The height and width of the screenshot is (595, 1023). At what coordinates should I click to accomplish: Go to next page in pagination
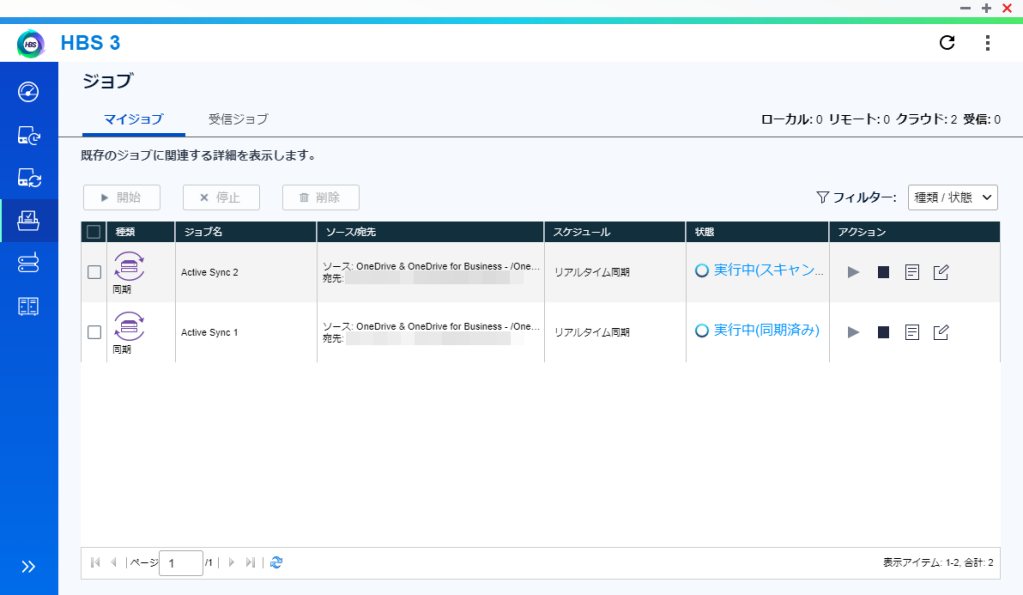click(231, 562)
